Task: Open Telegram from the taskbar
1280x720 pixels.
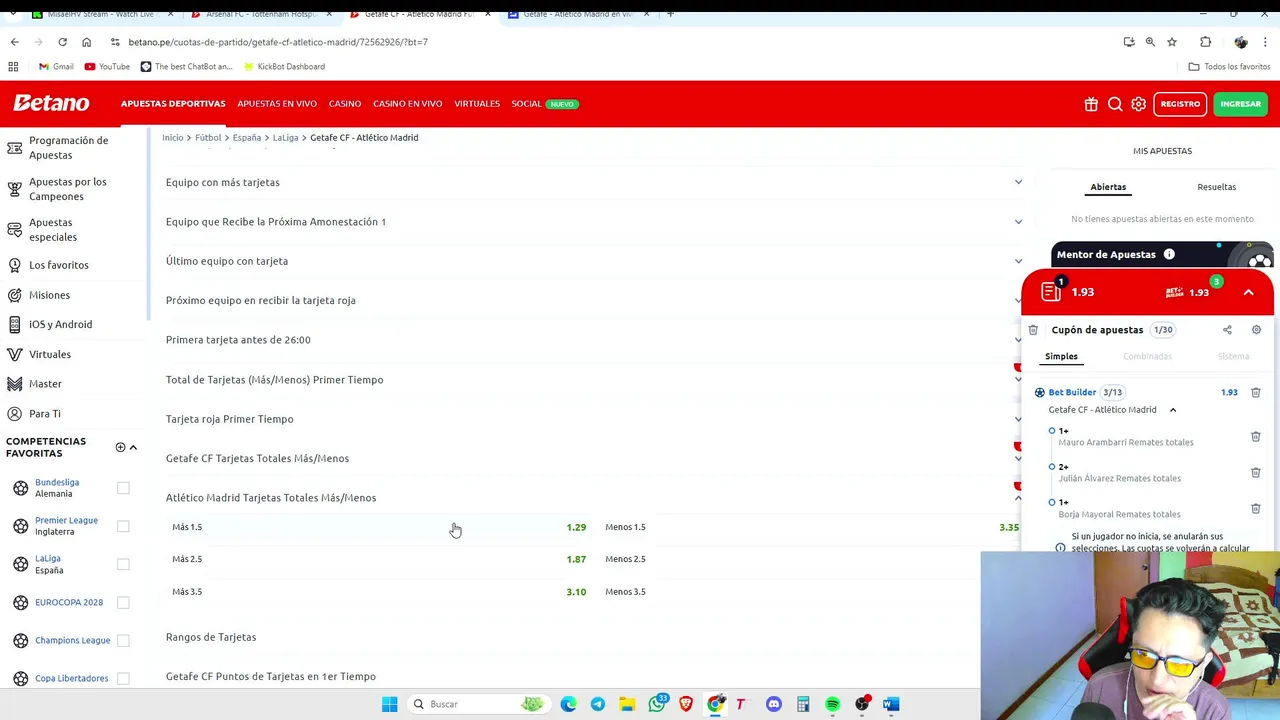Action: (598, 704)
